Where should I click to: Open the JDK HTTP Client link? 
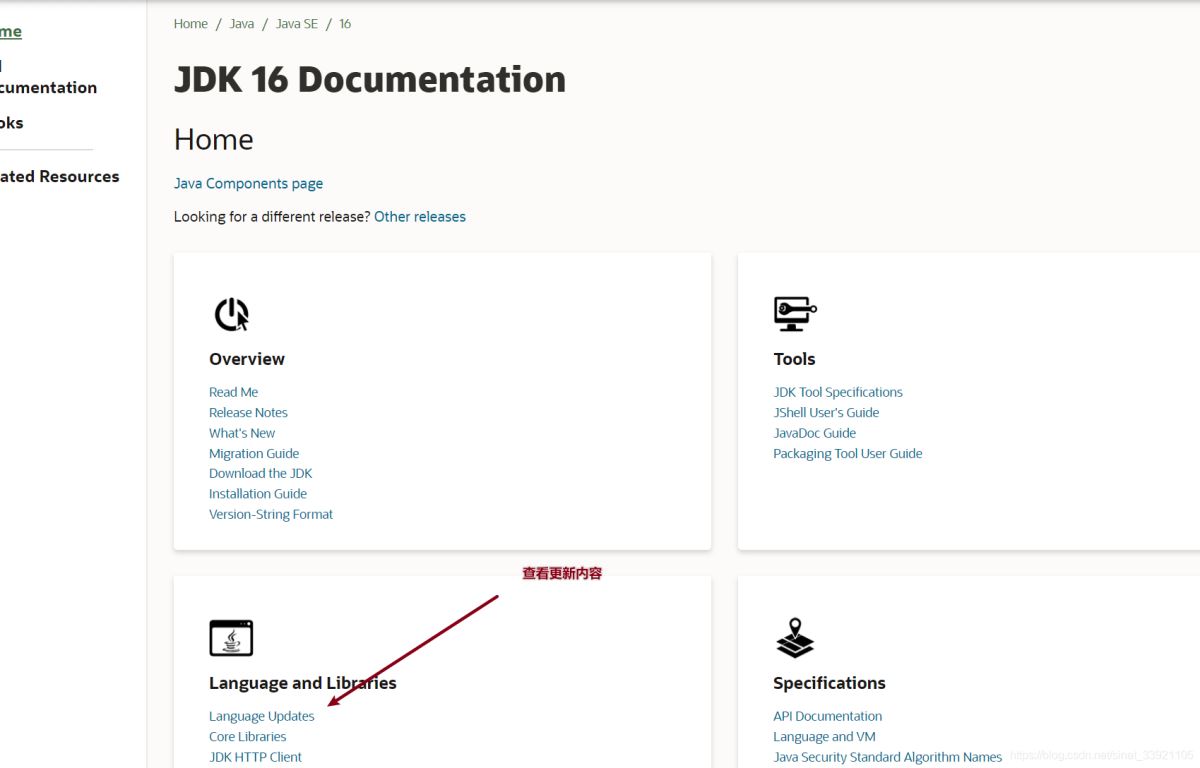255,757
